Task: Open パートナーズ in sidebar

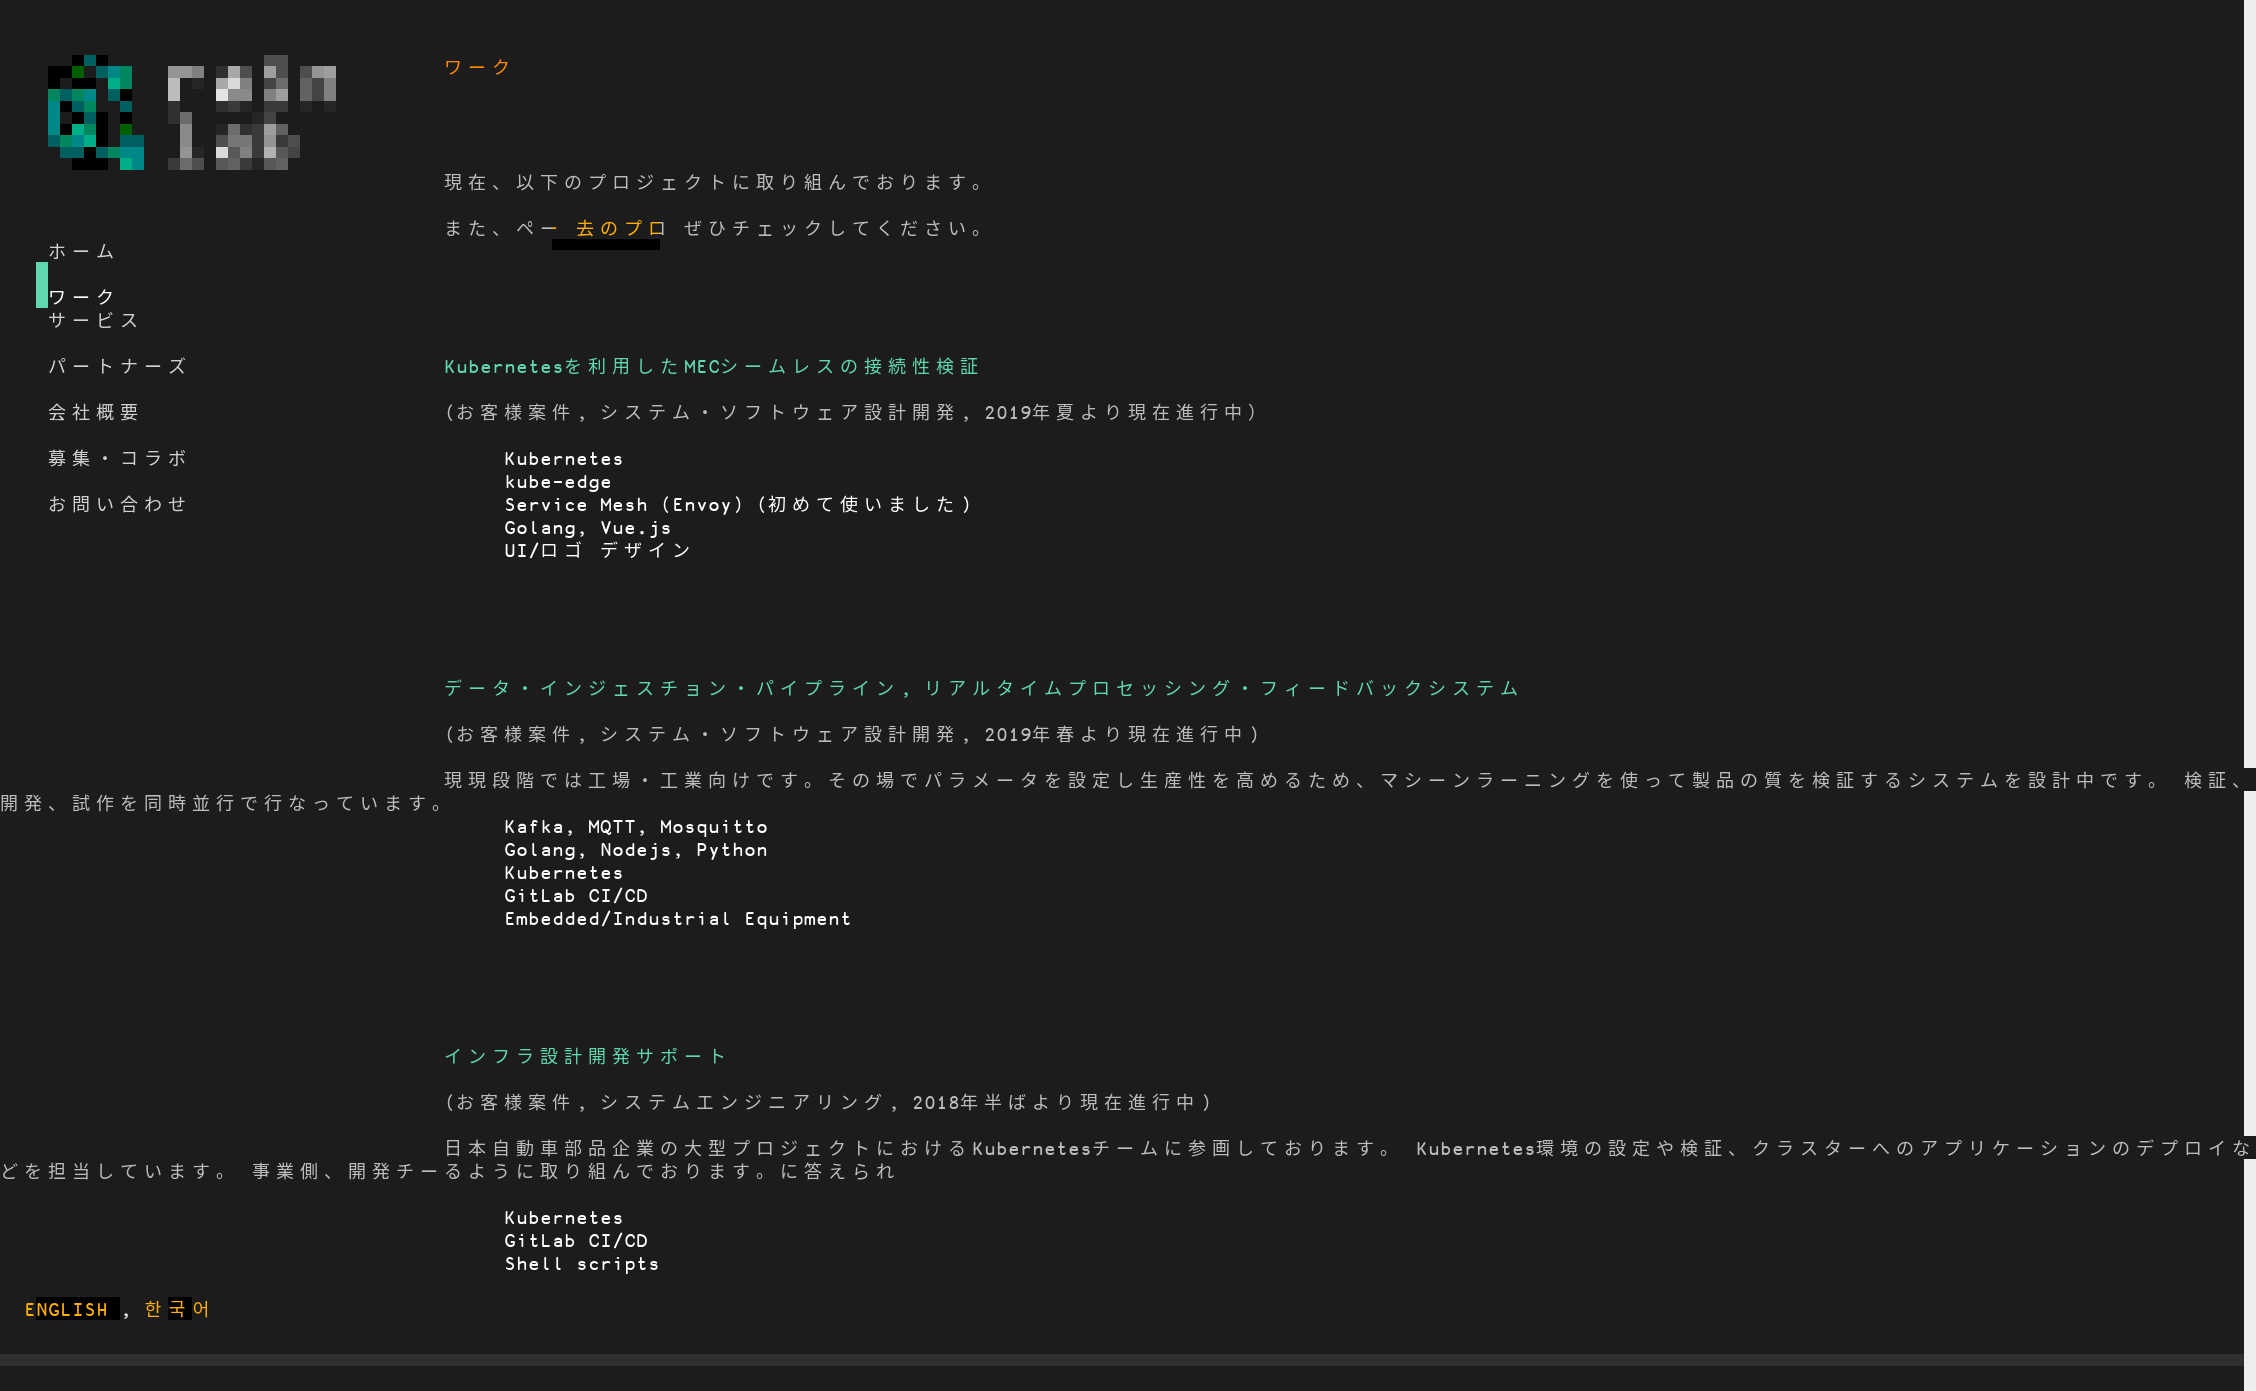Action: (x=118, y=366)
